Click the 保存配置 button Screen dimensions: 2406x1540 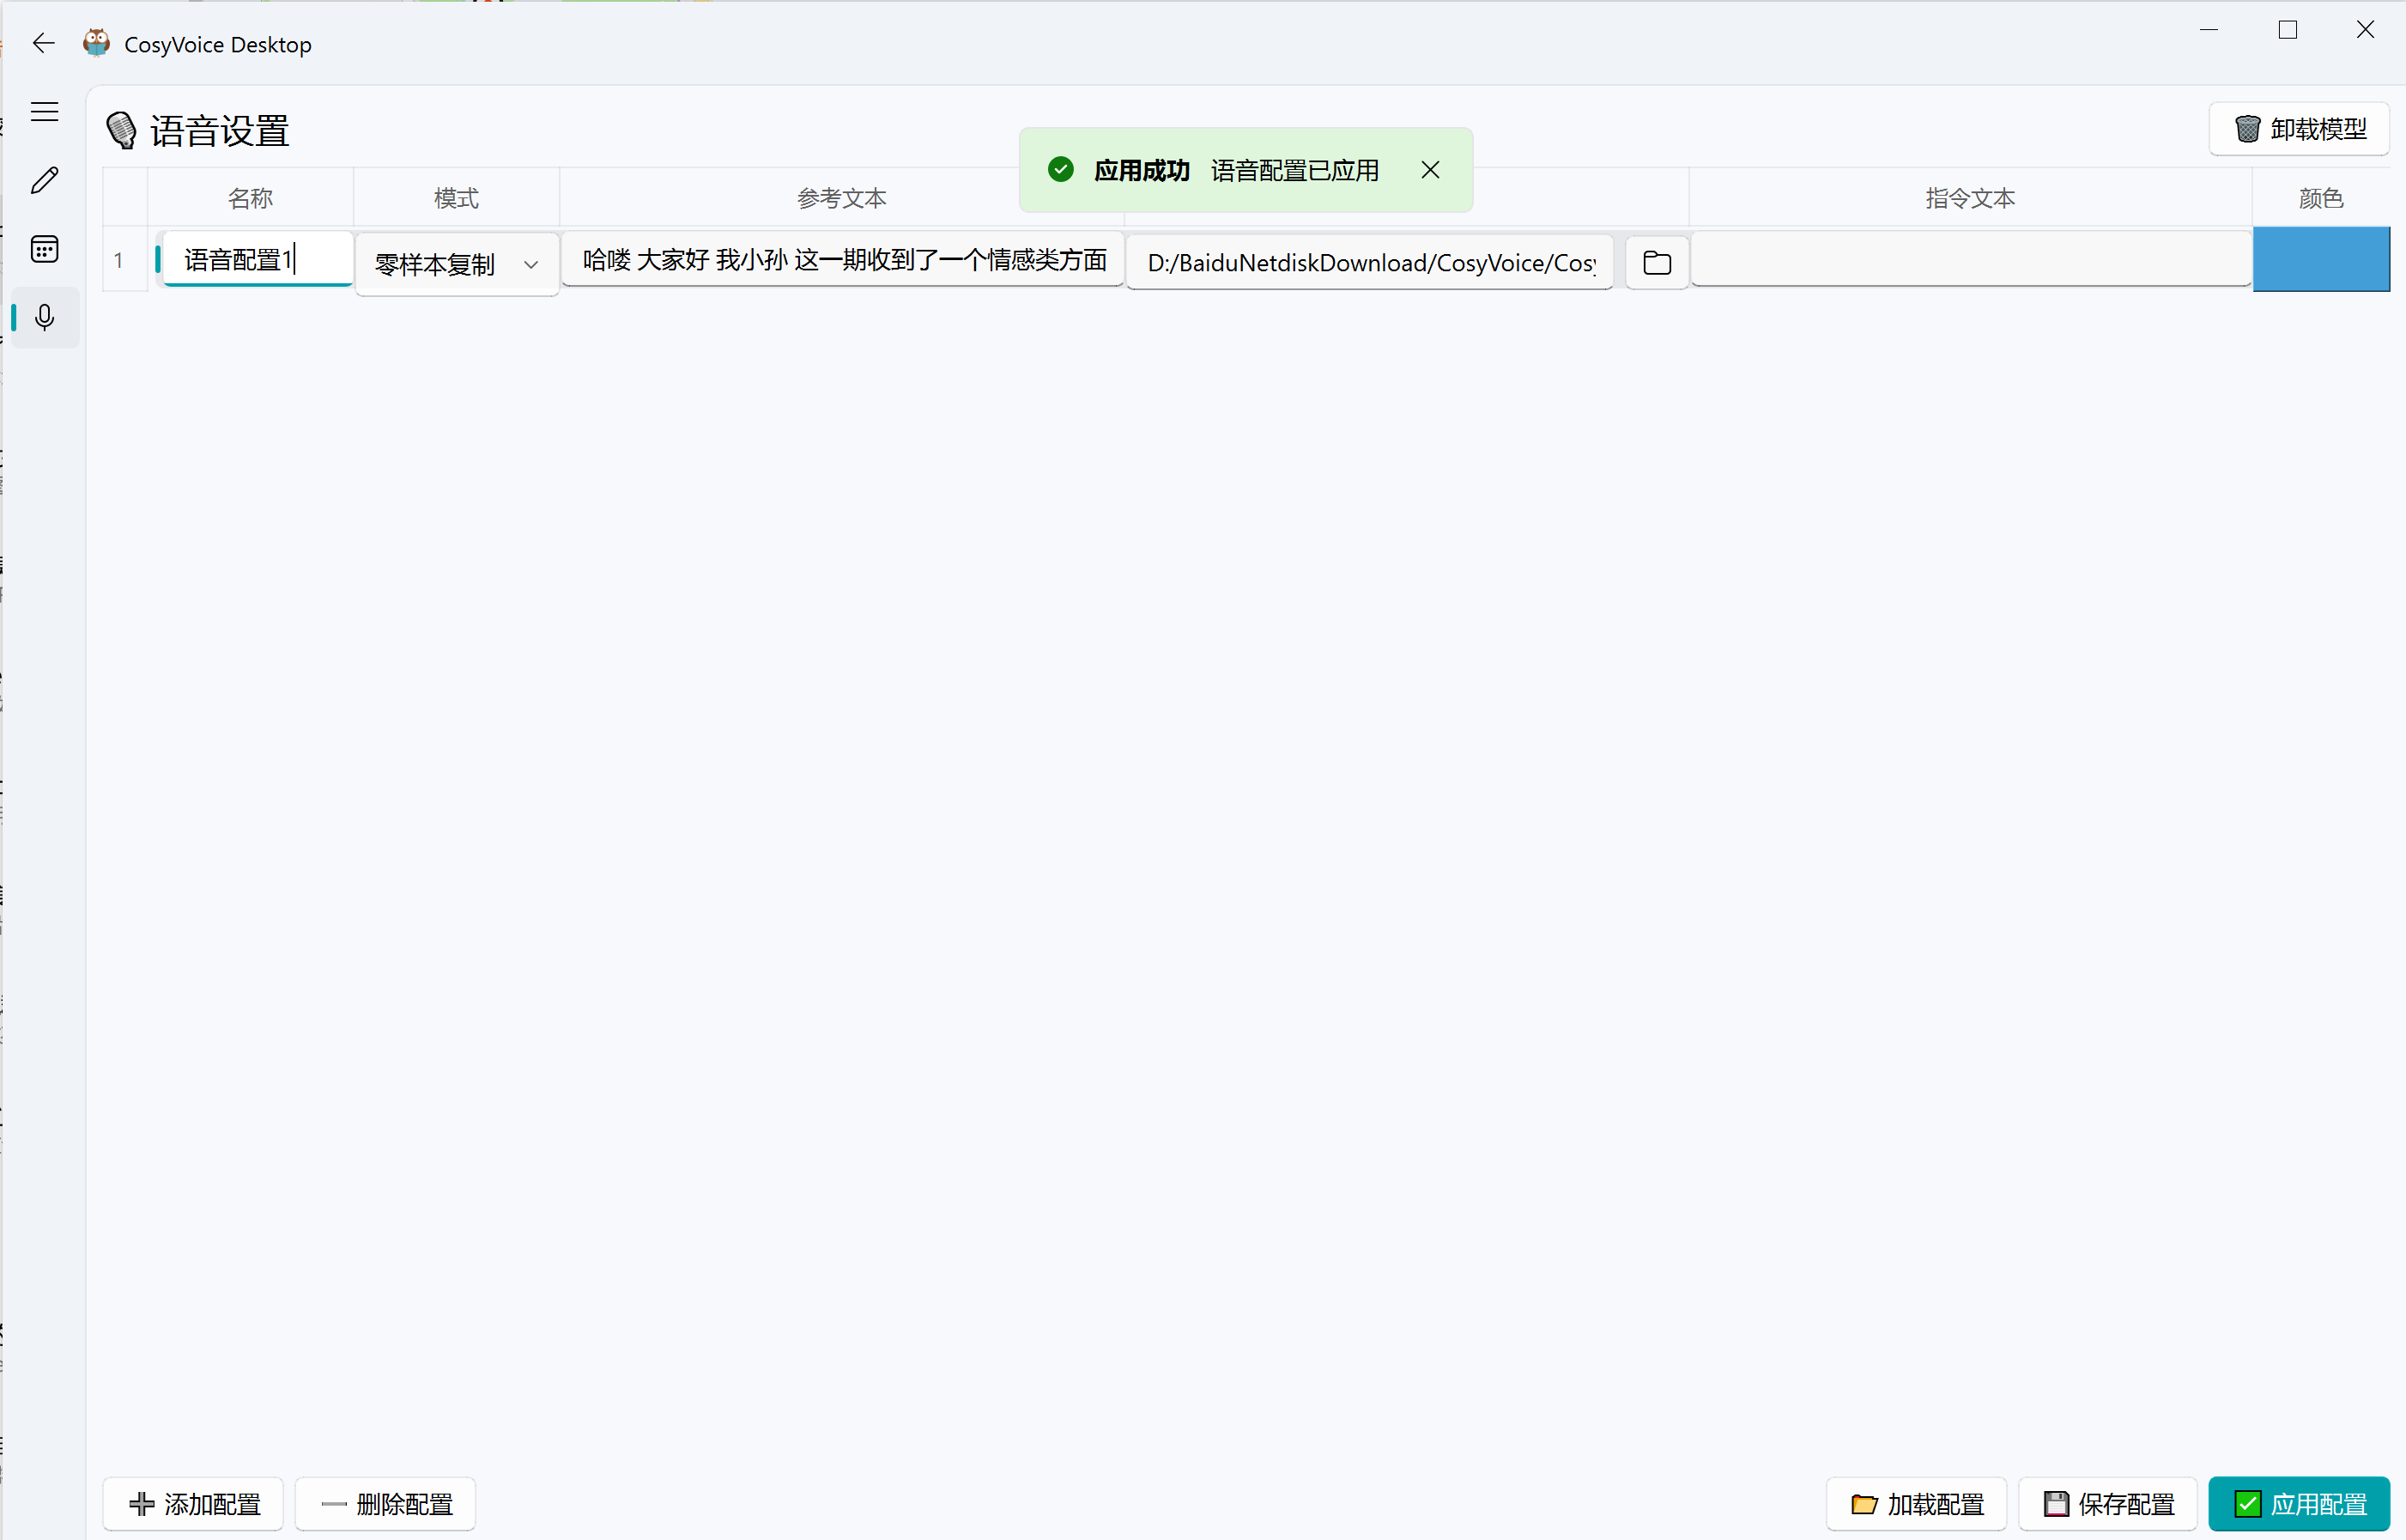(x=2107, y=1503)
